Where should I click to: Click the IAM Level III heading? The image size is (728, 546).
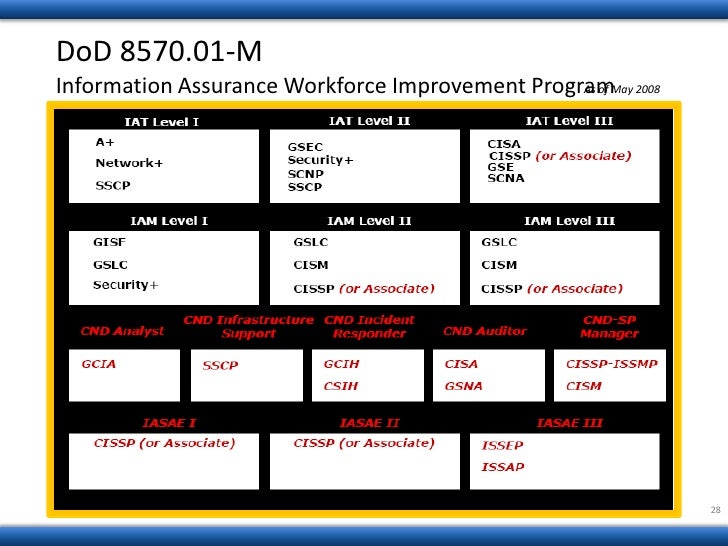point(569,221)
